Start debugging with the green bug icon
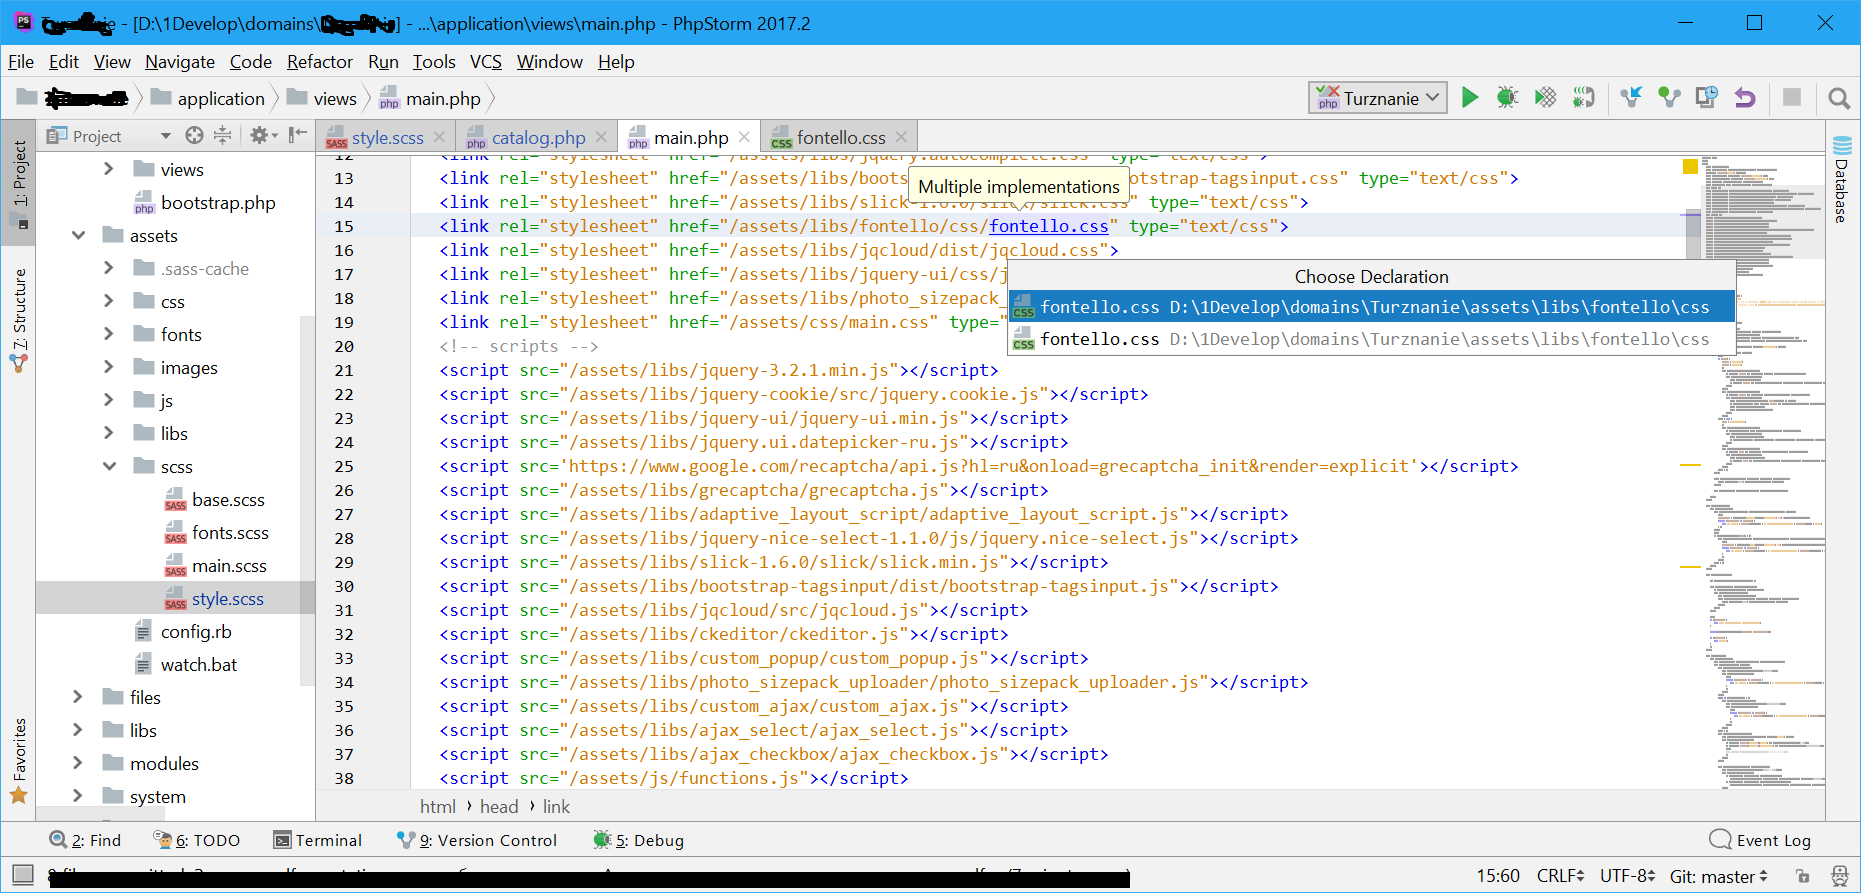 (x=1507, y=97)
